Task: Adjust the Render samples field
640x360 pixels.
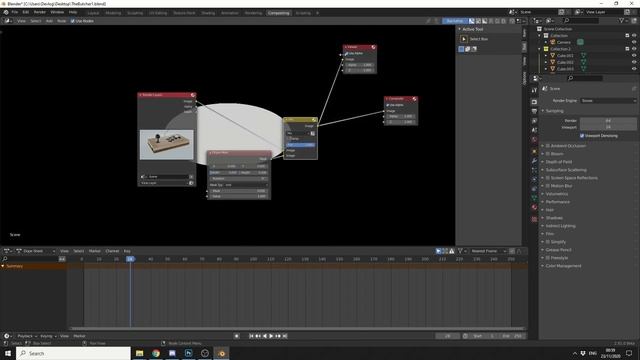Action: click(x=608, y=121)
